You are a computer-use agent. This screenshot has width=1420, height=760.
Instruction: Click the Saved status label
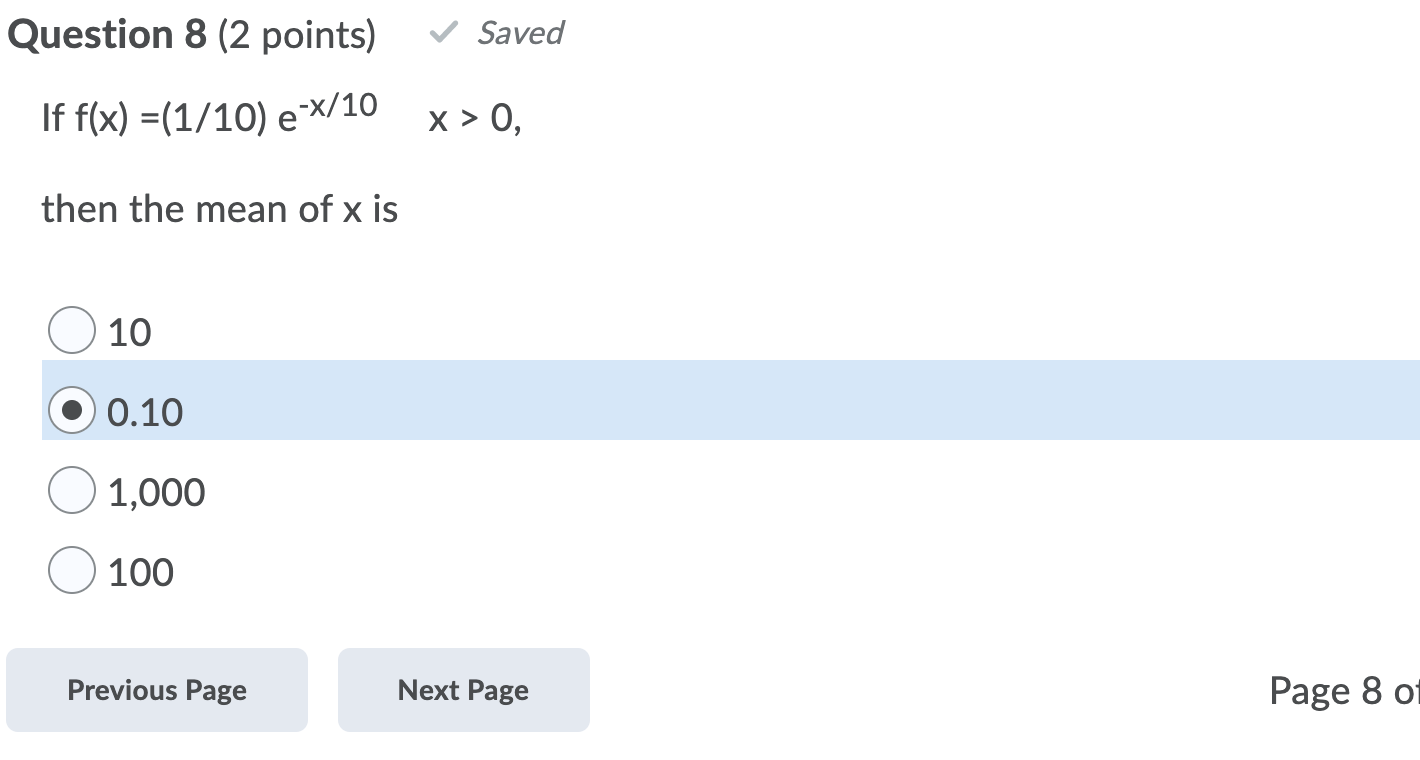tap(521, 33)
